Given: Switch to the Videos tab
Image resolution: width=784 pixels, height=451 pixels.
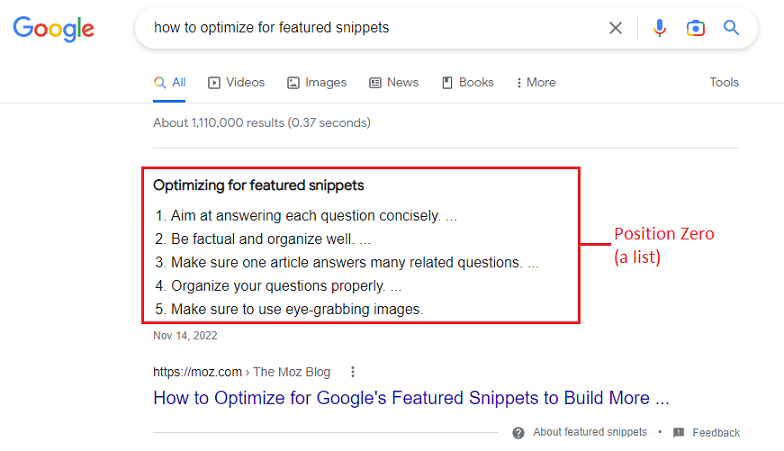Looking at the screenshot, I should click(x=236, y=82).
